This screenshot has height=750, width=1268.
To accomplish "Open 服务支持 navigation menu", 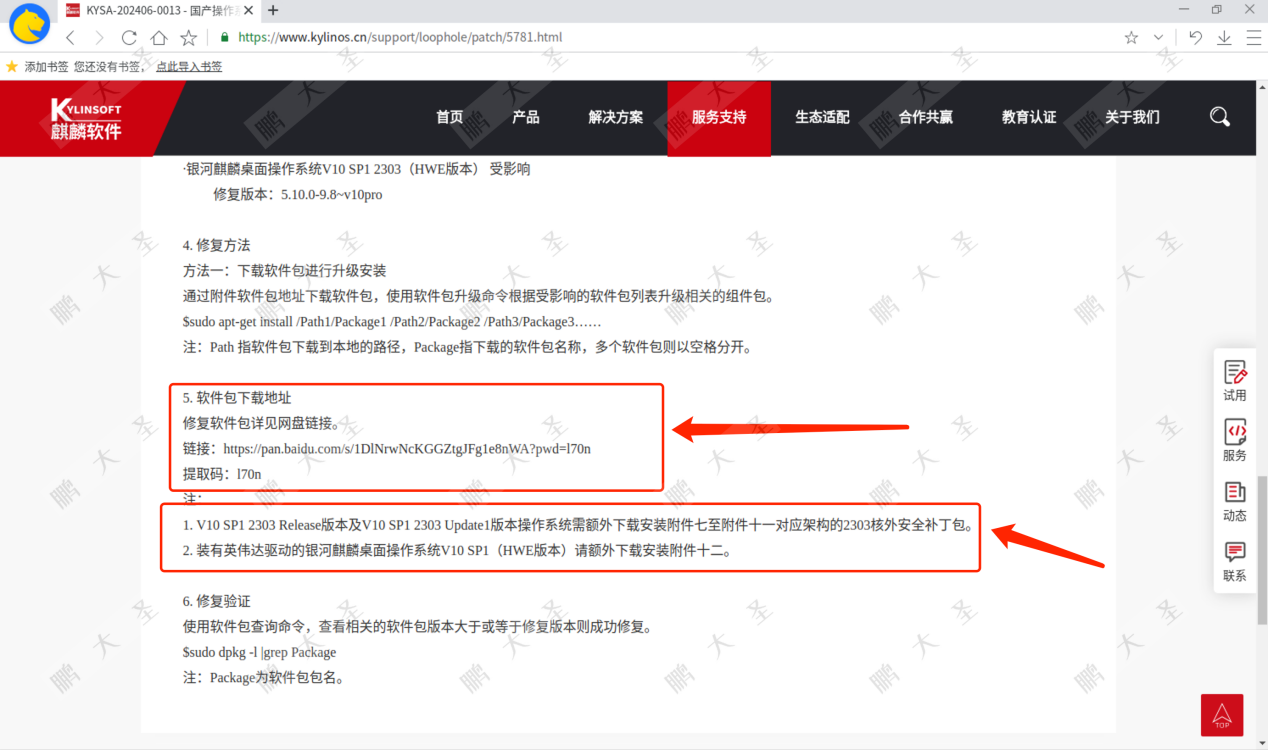I will (x=719, y=117).
